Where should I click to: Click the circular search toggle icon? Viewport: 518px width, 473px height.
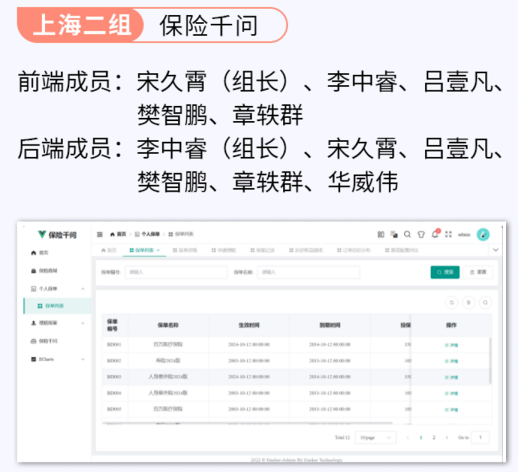click(x=485, y=303)
